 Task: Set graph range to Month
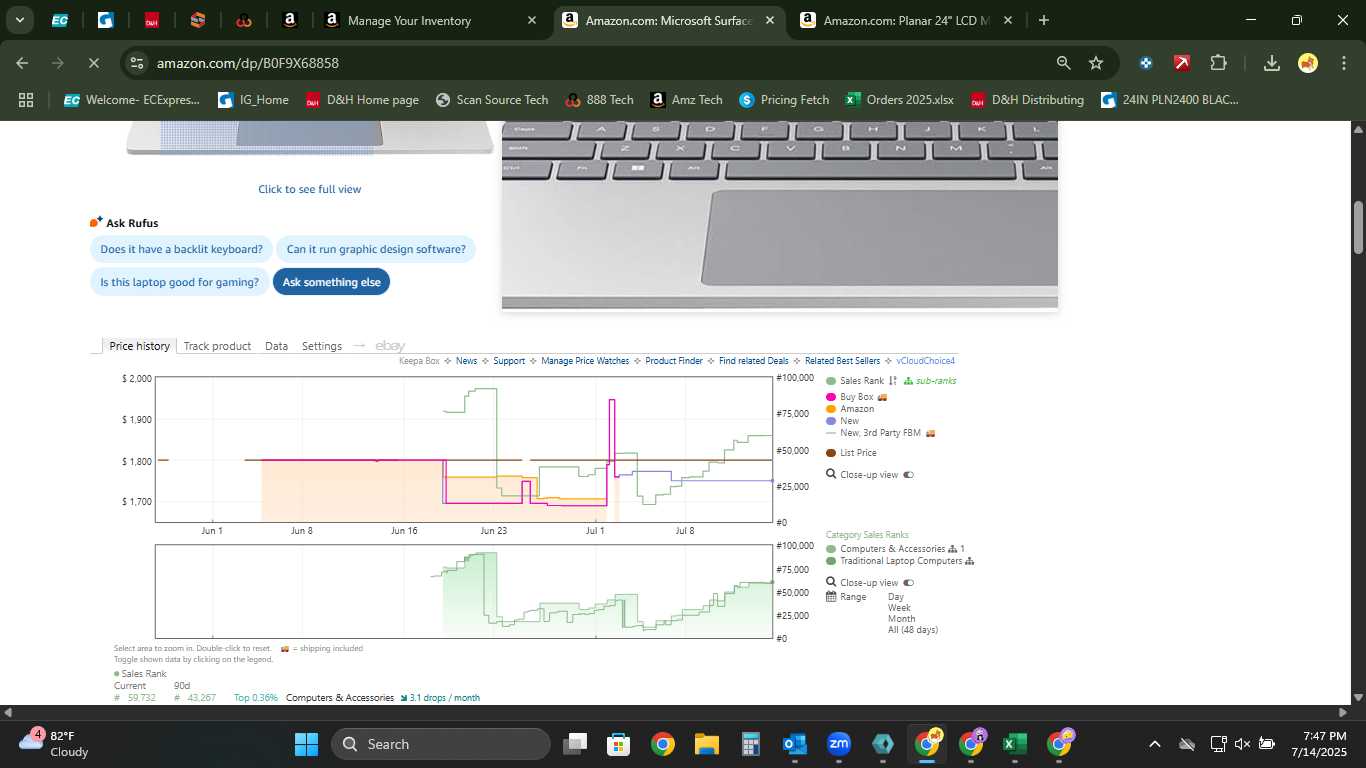tap(901, 619)
